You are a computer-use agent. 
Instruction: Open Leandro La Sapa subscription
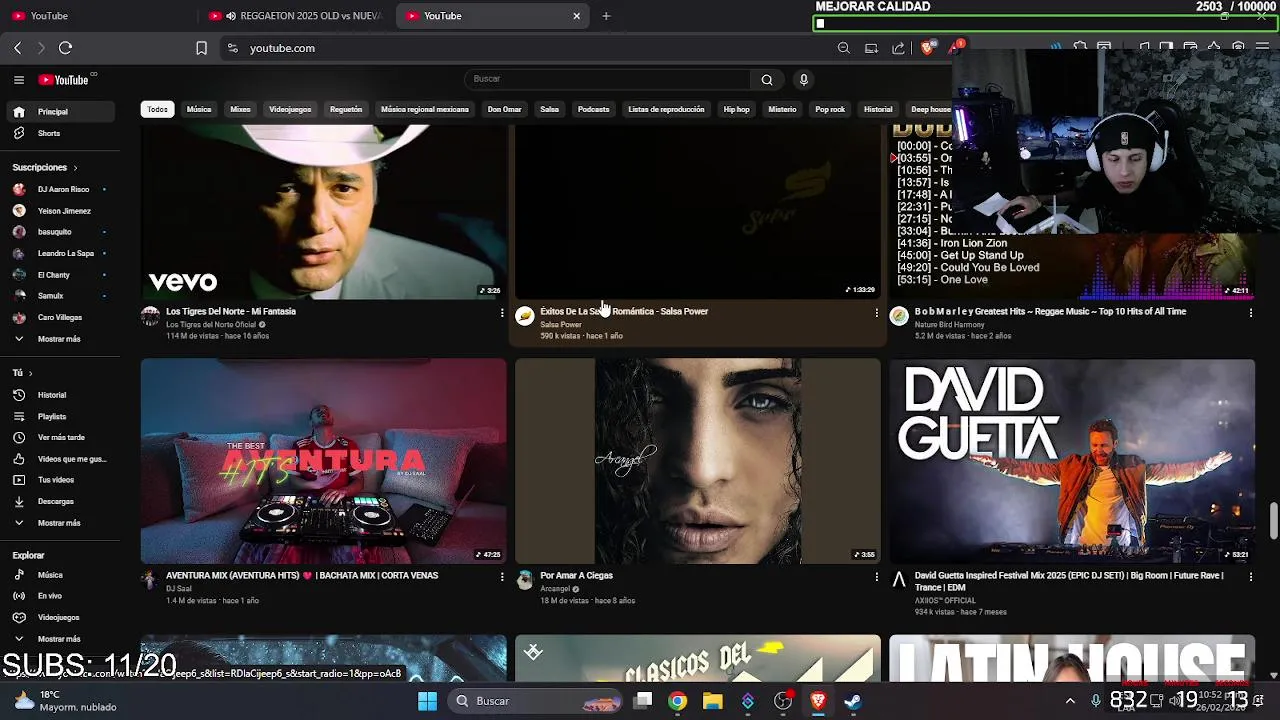point(60,253)
